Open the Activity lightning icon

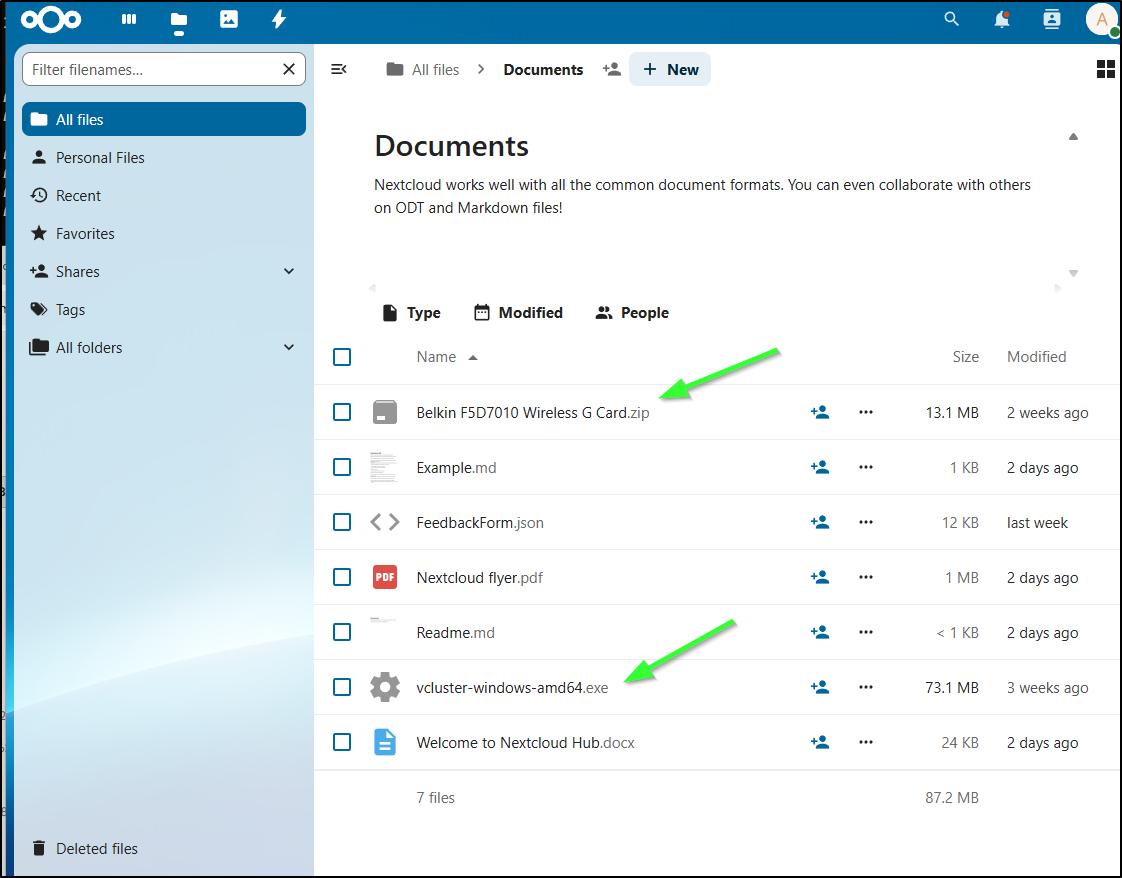[279, 19]
